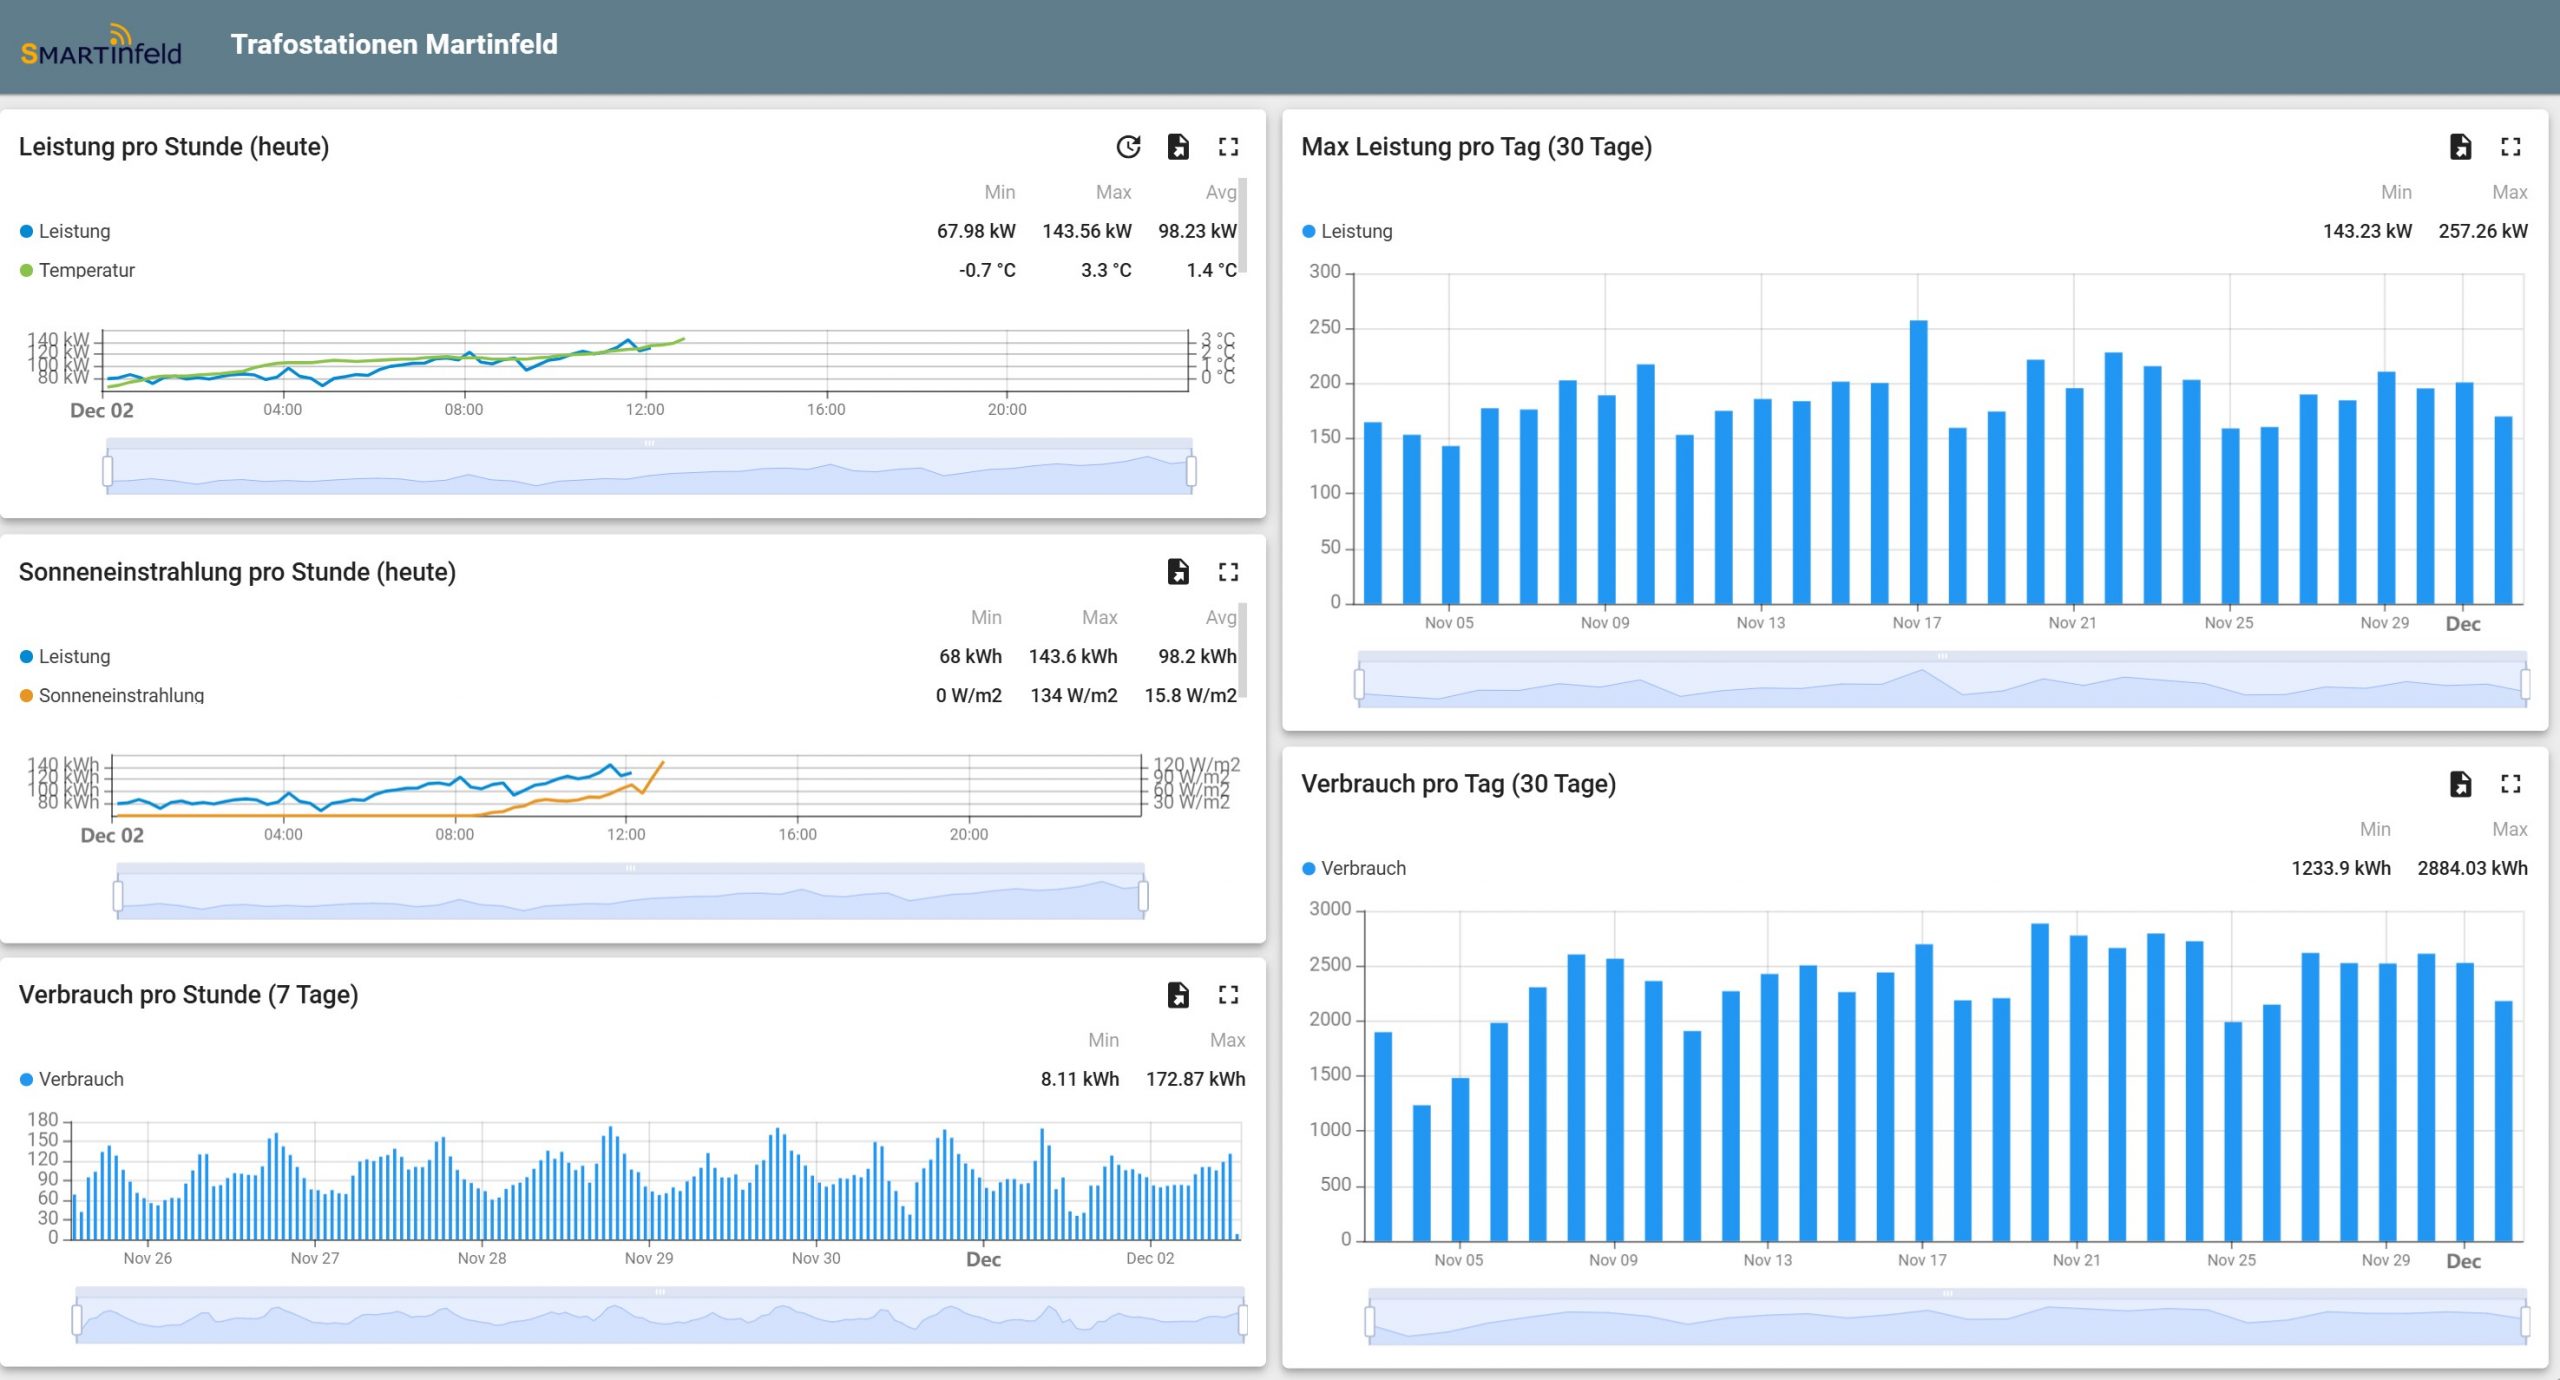The image size is (2560, 1380).
Task: Hide the Verbrauch series in 7 Tage chart
Action: [x=81, y=1079]
